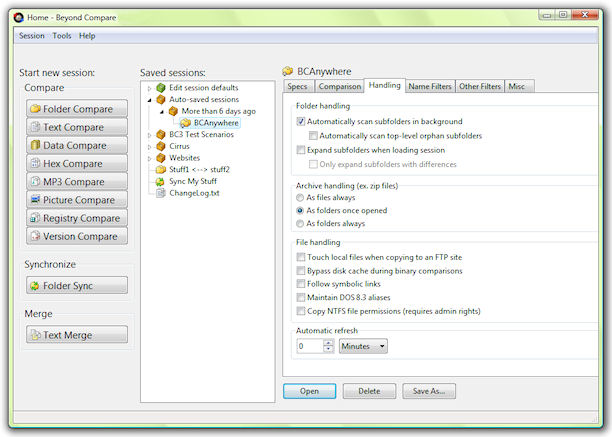Select the "Stuff1 <--> stuff2" session label
The image size is (612, 437).
pyautogui.click(x=199, y=169)
